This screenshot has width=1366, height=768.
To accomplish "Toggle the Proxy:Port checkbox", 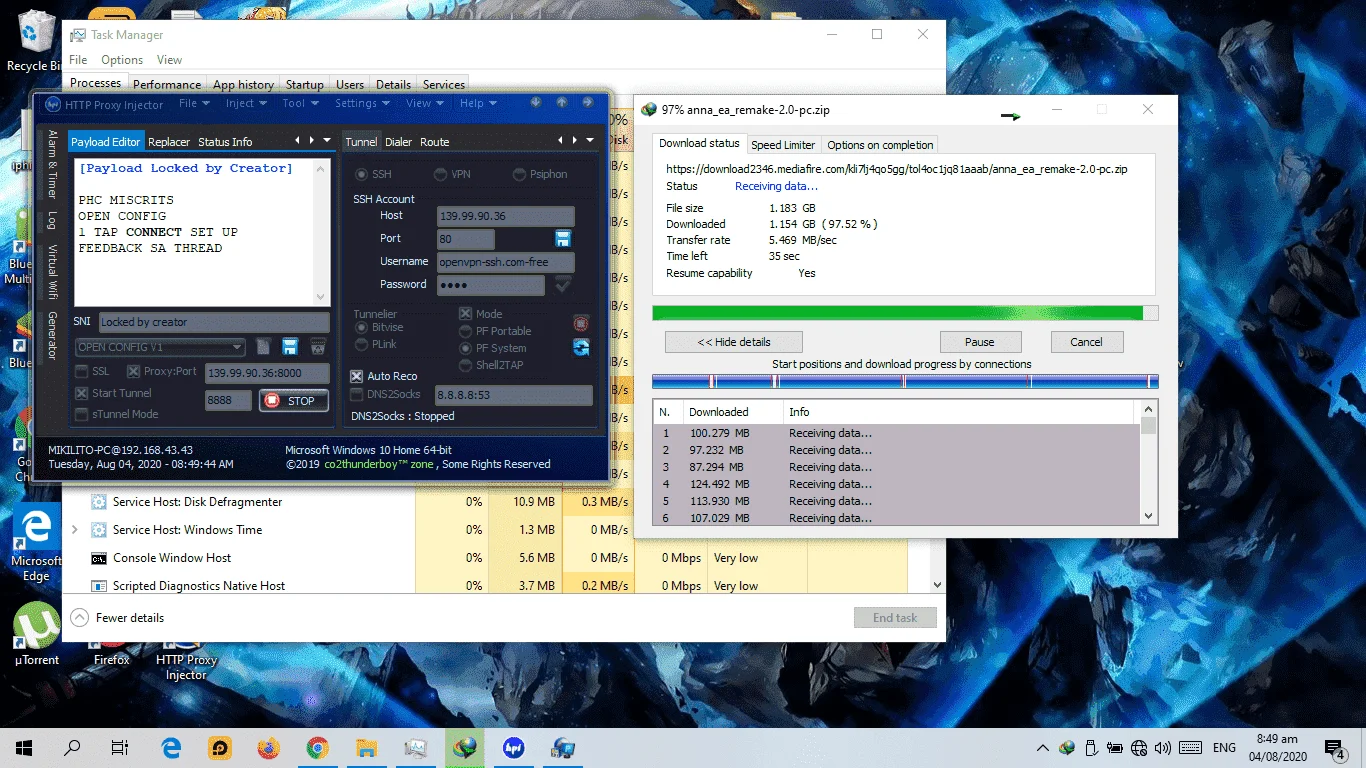I will pos(162,371).
